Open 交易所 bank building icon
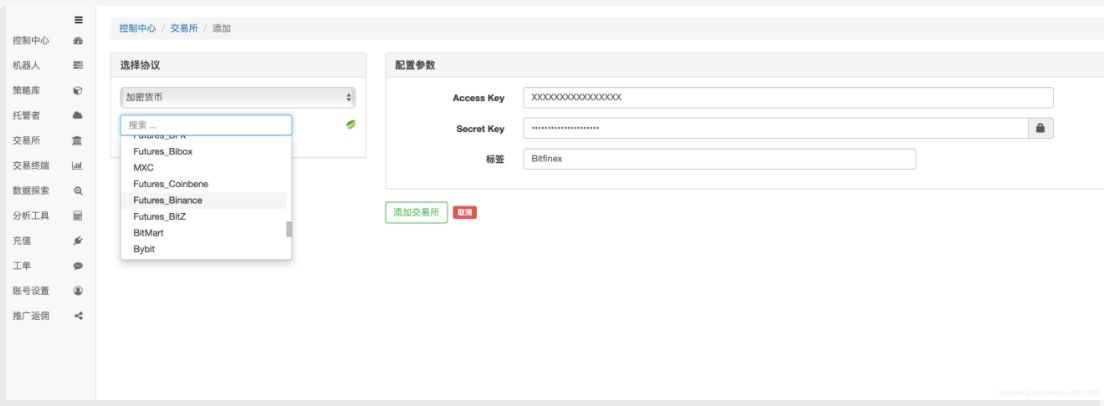 tap(78, 141)
